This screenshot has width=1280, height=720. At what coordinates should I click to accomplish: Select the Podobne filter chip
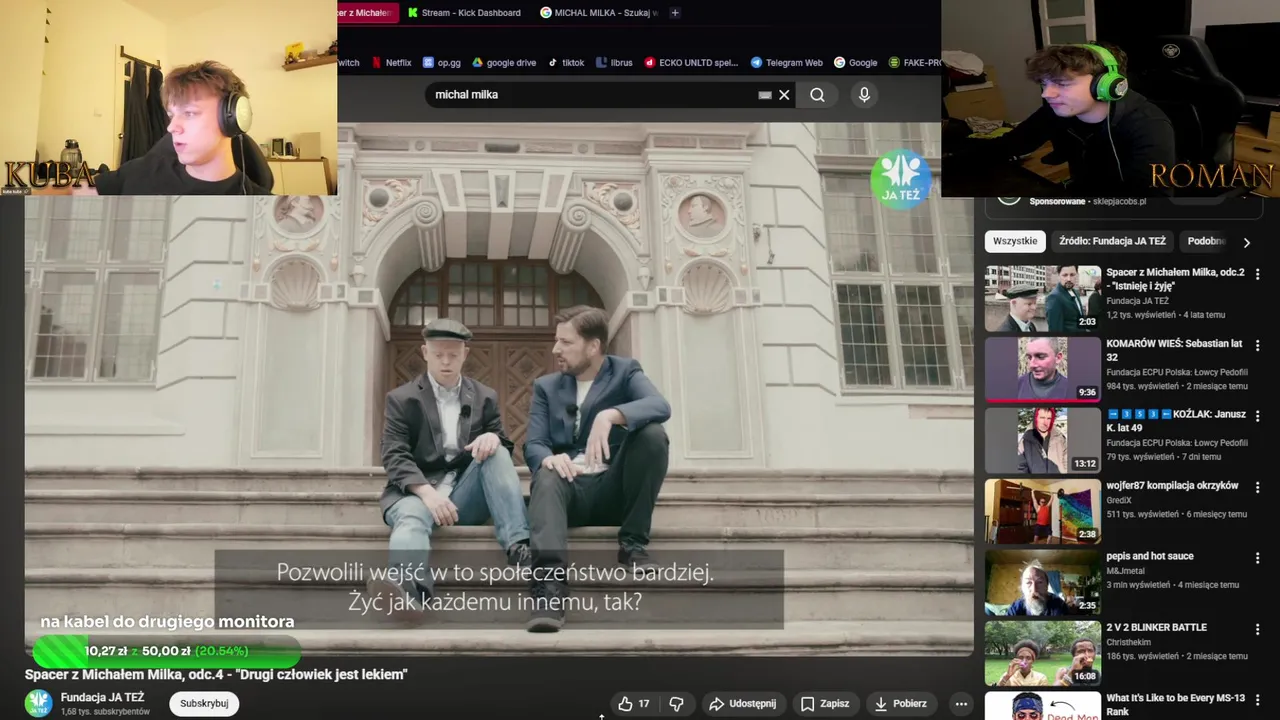click(1206, 241)
